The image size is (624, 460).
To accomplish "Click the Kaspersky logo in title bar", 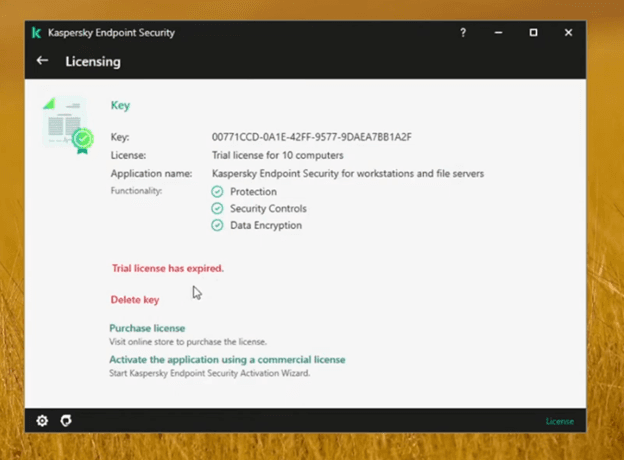I will pos(36,33).
